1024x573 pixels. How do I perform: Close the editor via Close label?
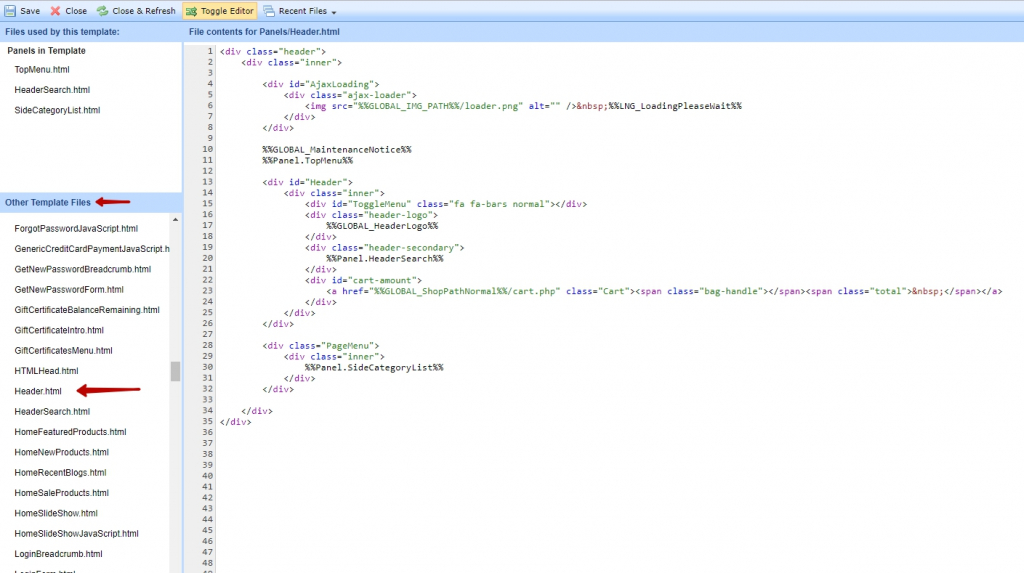click(x=76, y=11)
